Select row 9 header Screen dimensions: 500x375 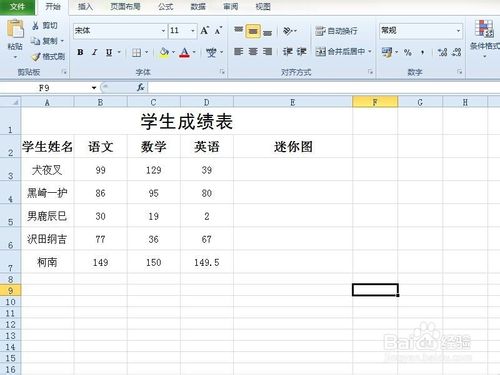pos(10,290)
